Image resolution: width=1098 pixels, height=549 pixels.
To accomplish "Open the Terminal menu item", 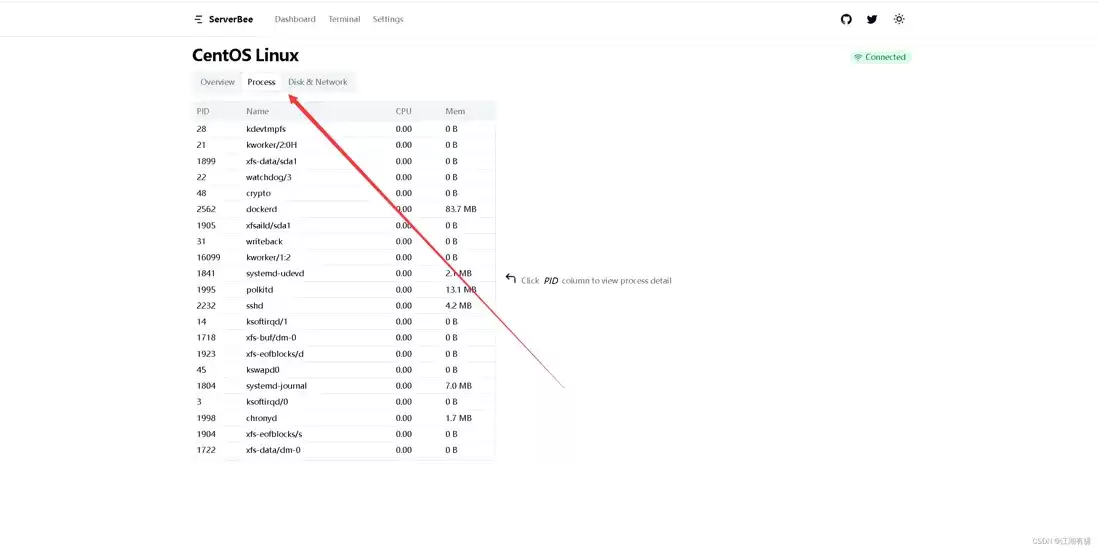I will (x=344, y=20).
